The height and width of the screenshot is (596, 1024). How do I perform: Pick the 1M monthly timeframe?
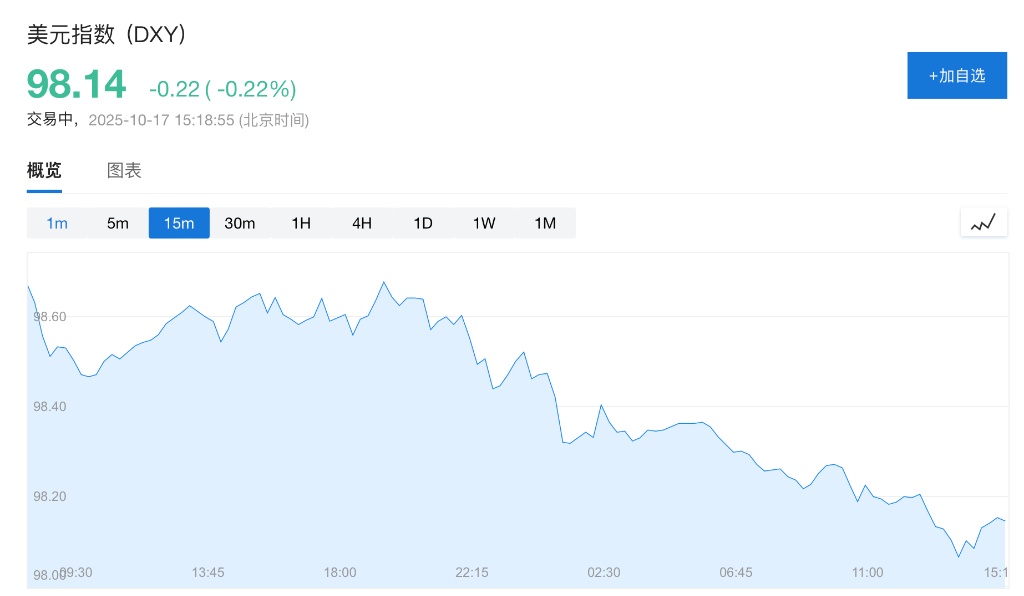[545, 223]
